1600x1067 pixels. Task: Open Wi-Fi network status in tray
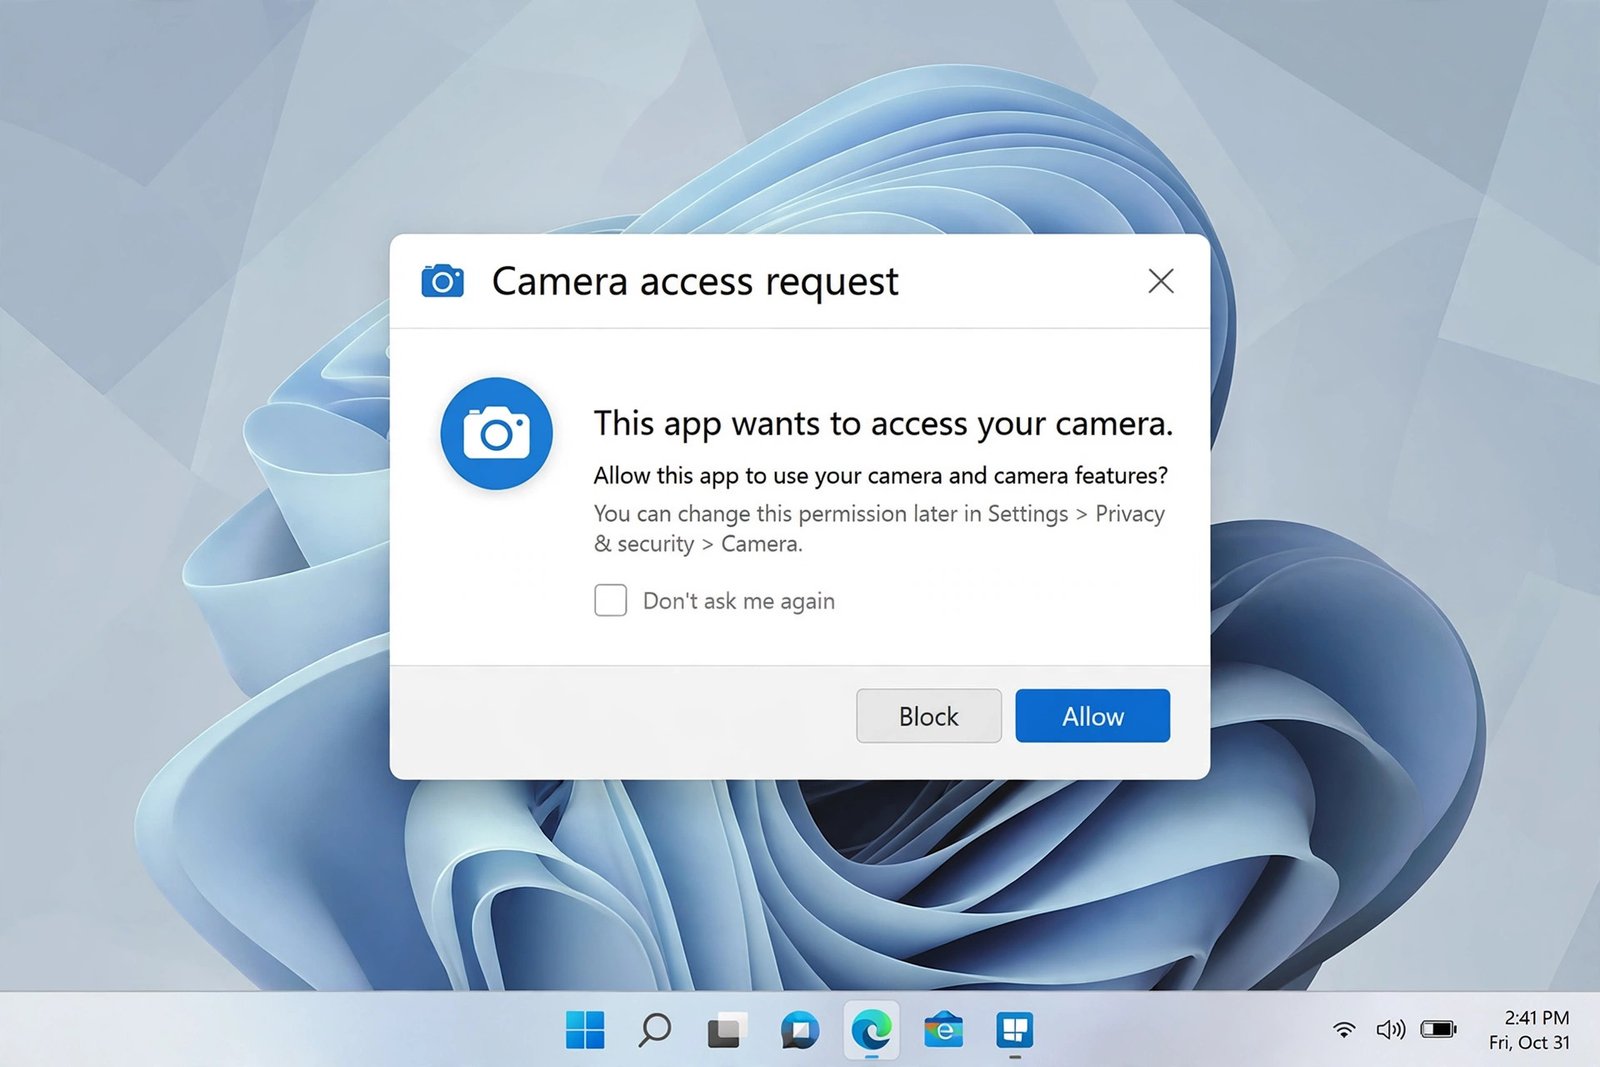tap(1345, 1029)
